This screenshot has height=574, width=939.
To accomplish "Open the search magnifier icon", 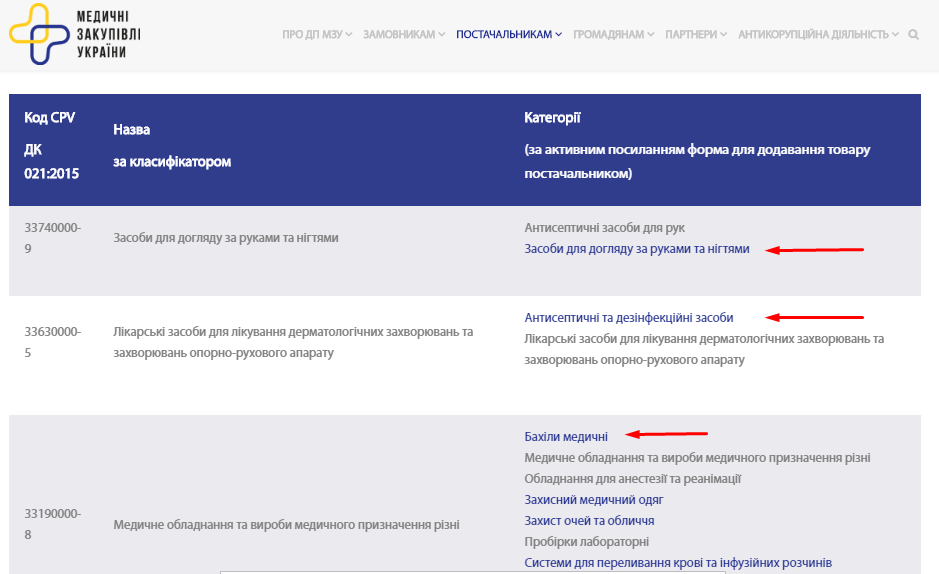I will pos(913,34).
